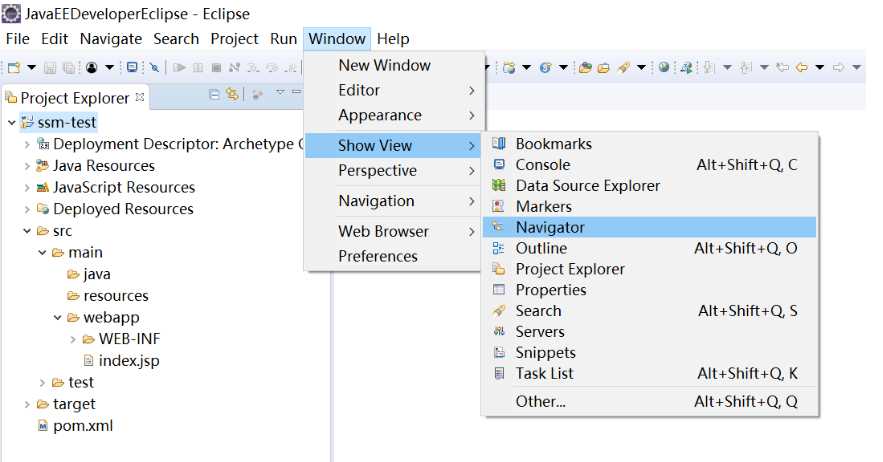Screen dimensions: 883x462
Task: Open Project Explorer view menu triangle
Action: (x=280, y=92)
